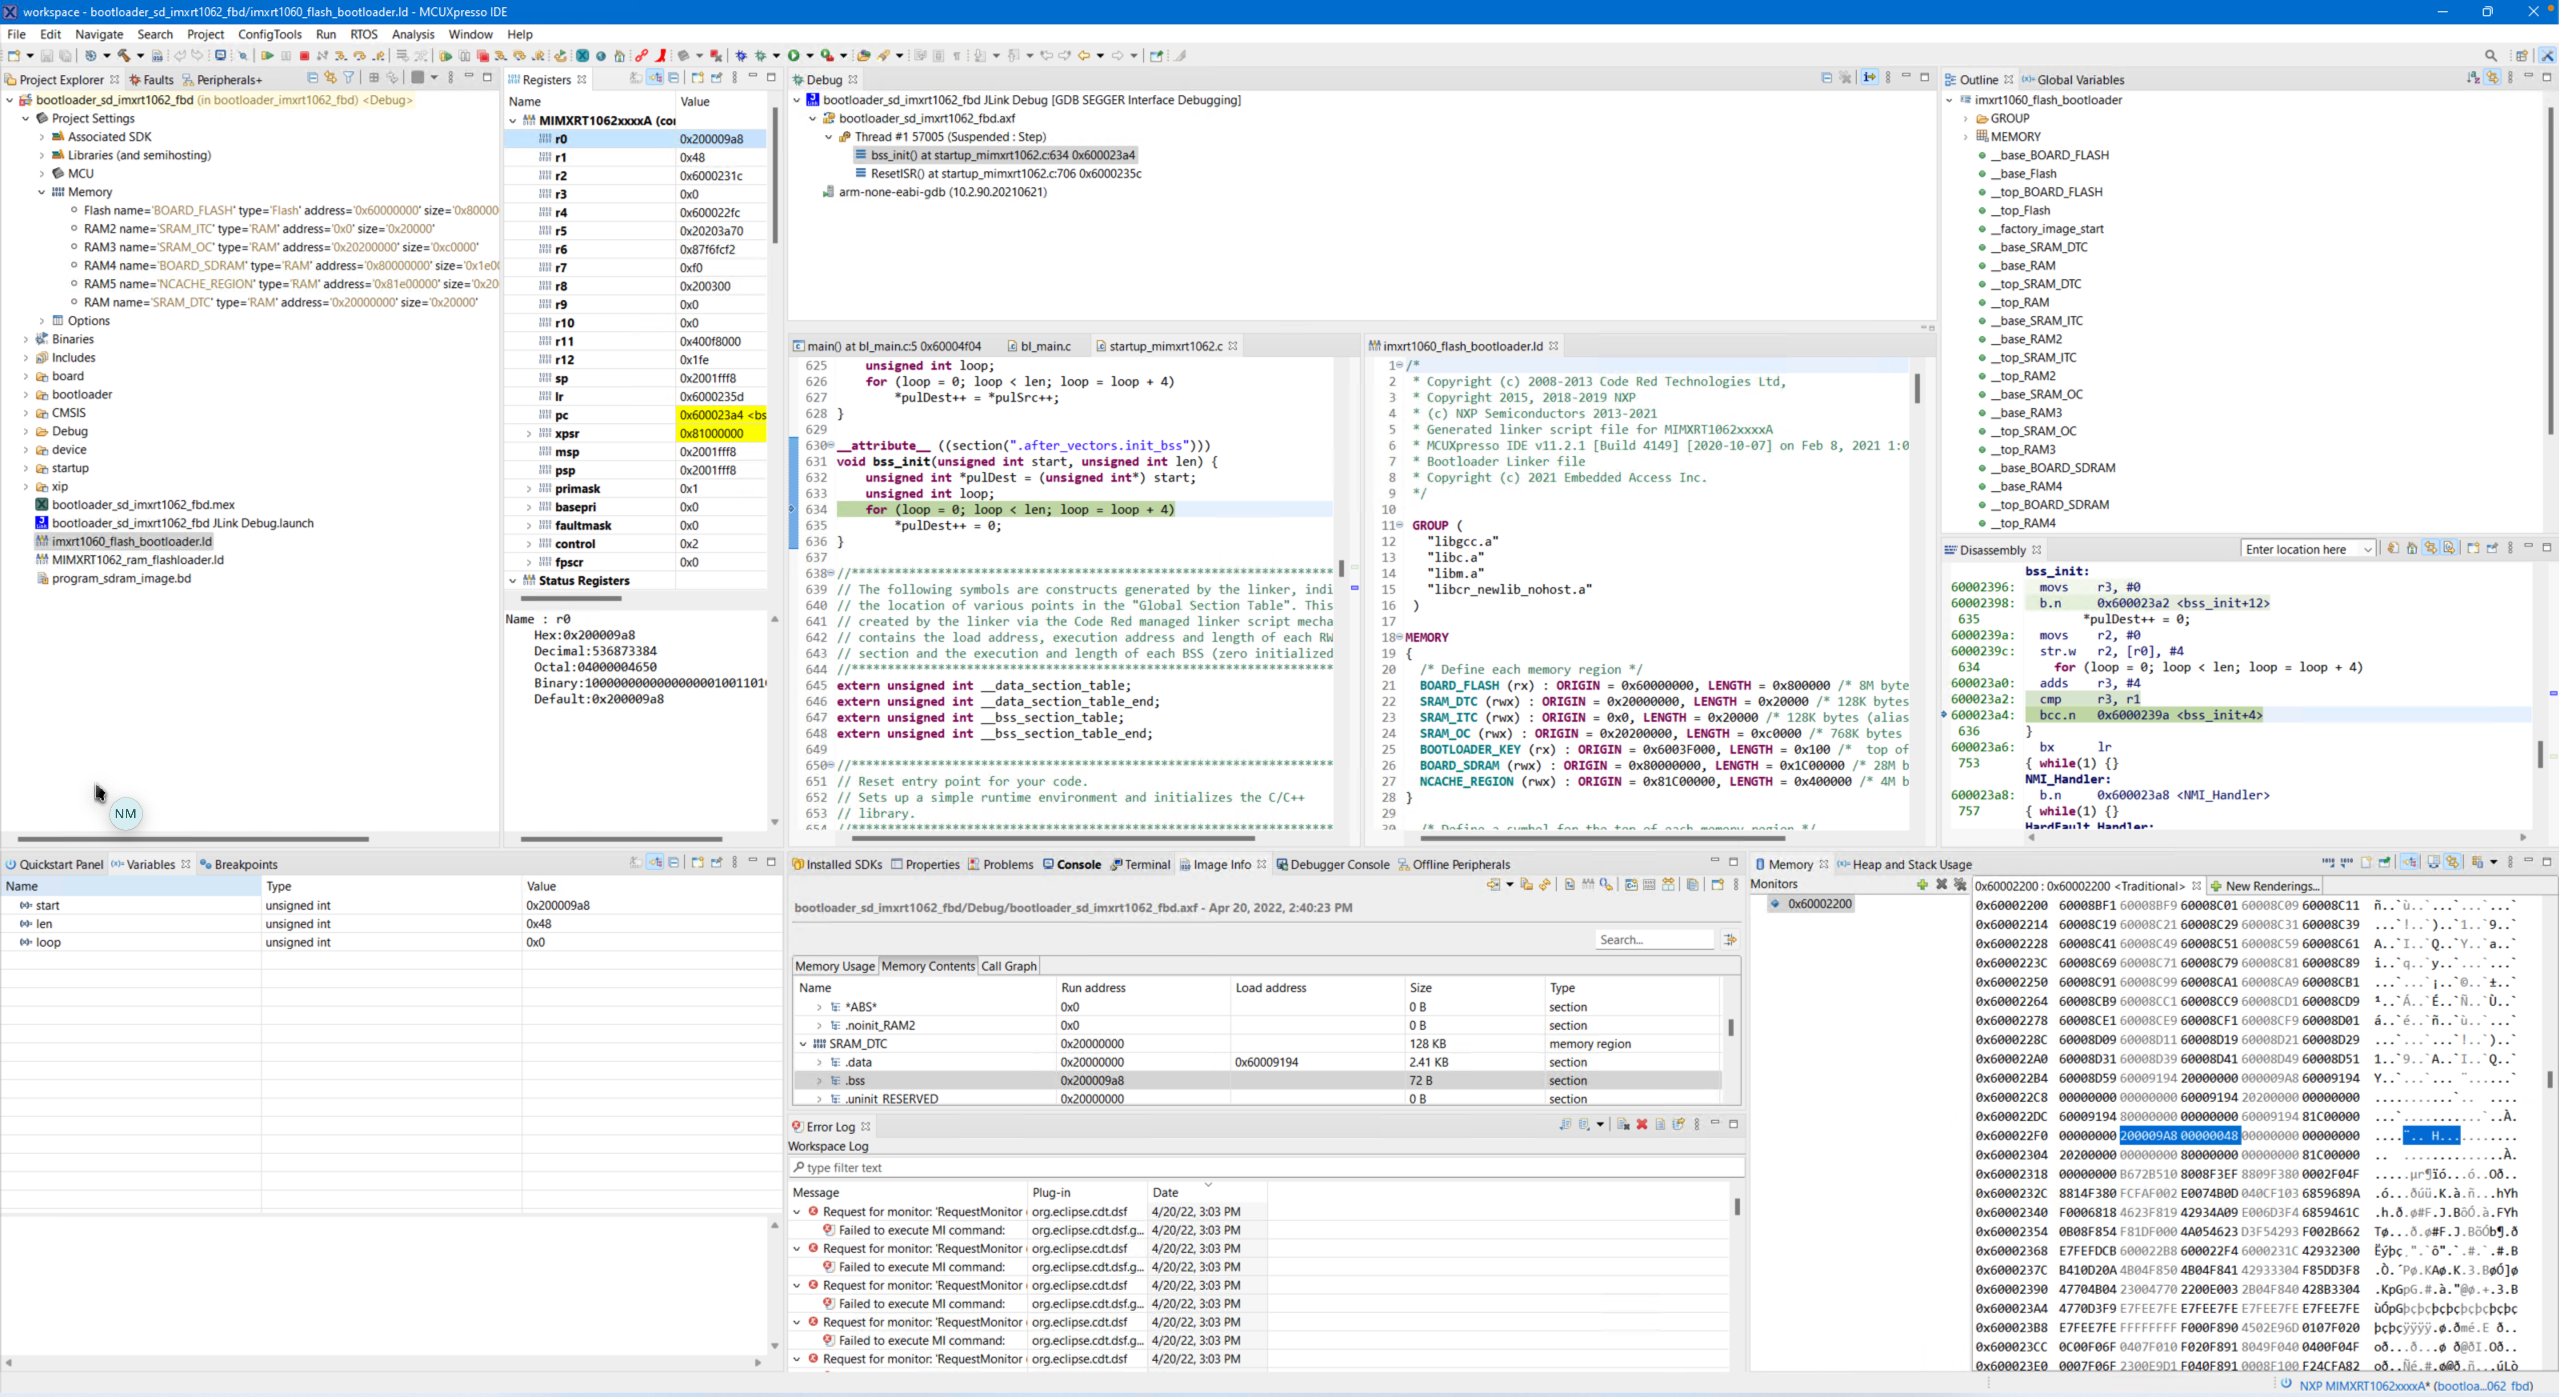Toggle Link with Editor in Project Explorer
The image size is (2559, 1397).
tap(330, 78)
